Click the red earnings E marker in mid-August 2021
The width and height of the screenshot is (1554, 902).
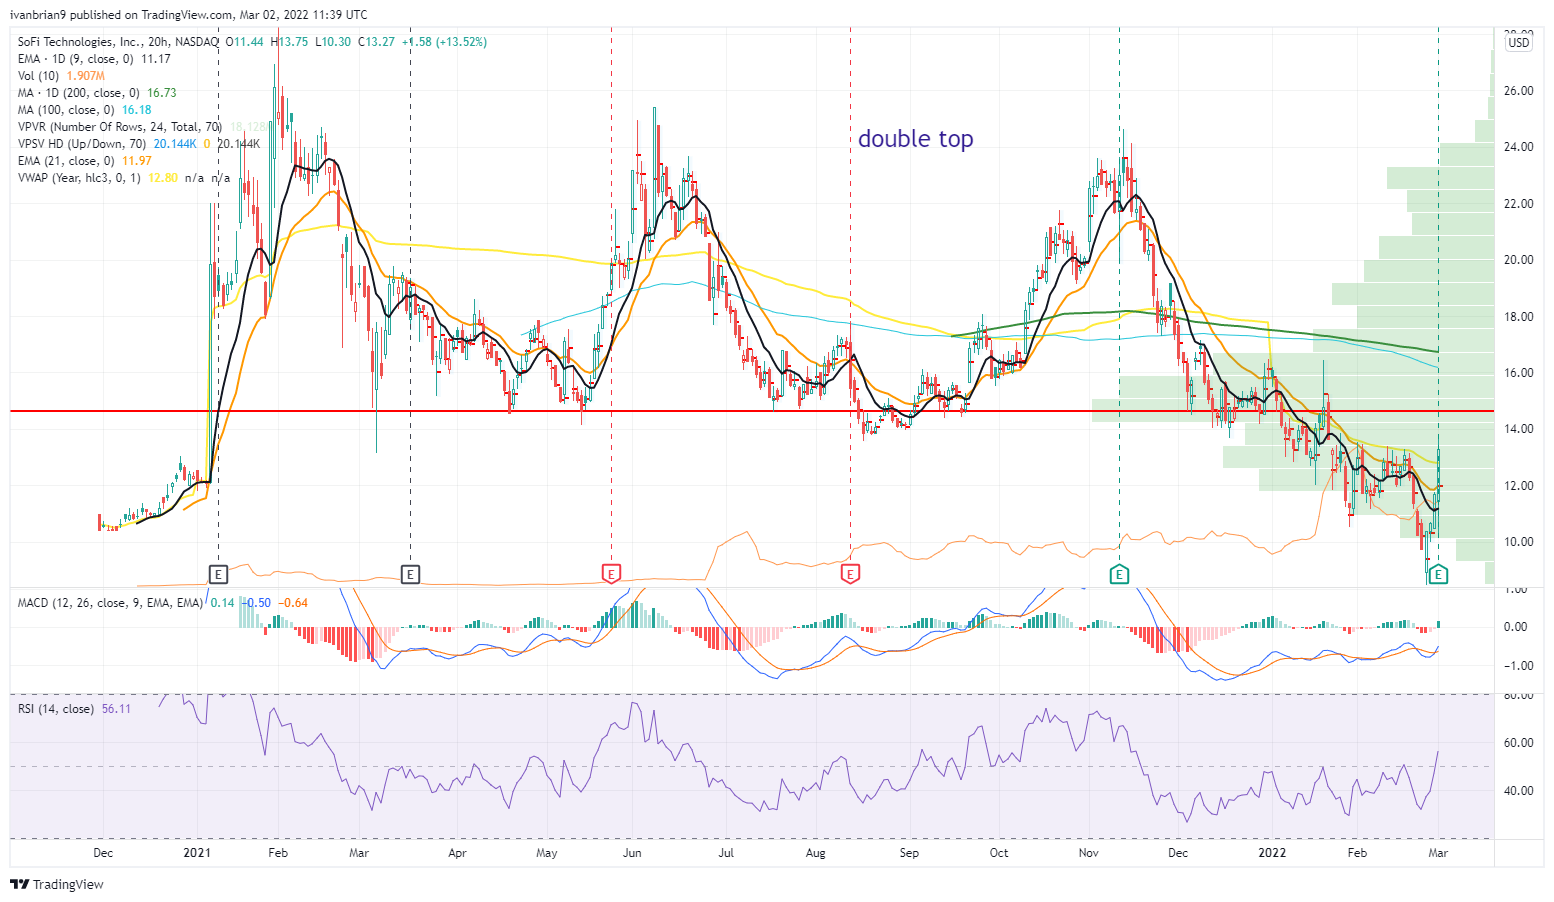(x=850, y=574)
